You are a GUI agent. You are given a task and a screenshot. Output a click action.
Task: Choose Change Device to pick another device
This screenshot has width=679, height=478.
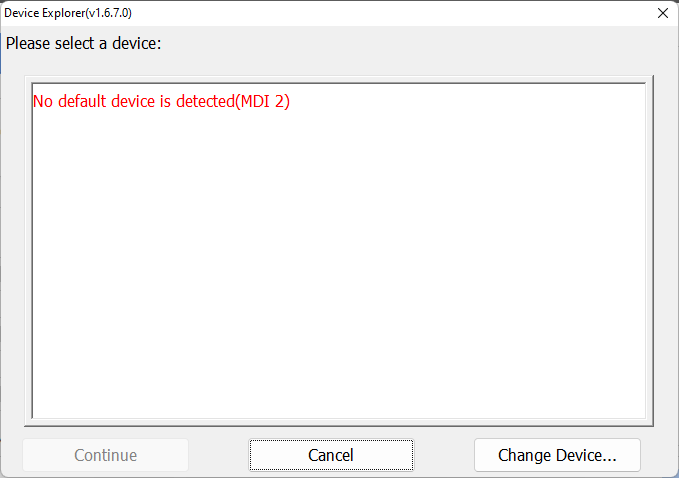pos(557,455)
